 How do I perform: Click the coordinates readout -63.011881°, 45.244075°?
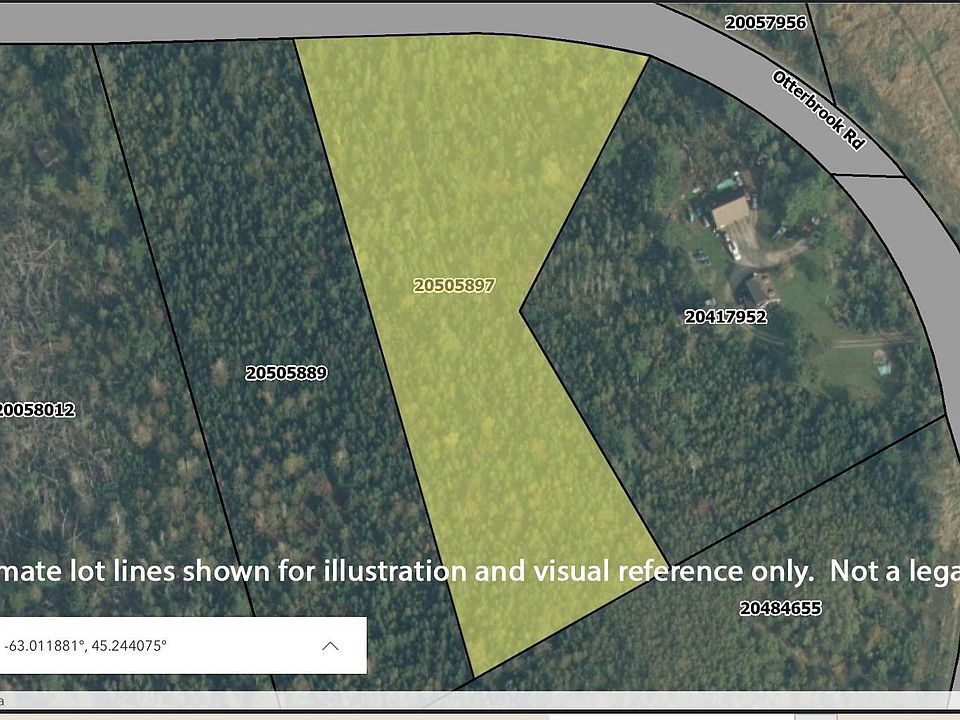click(x=85, y=645)
